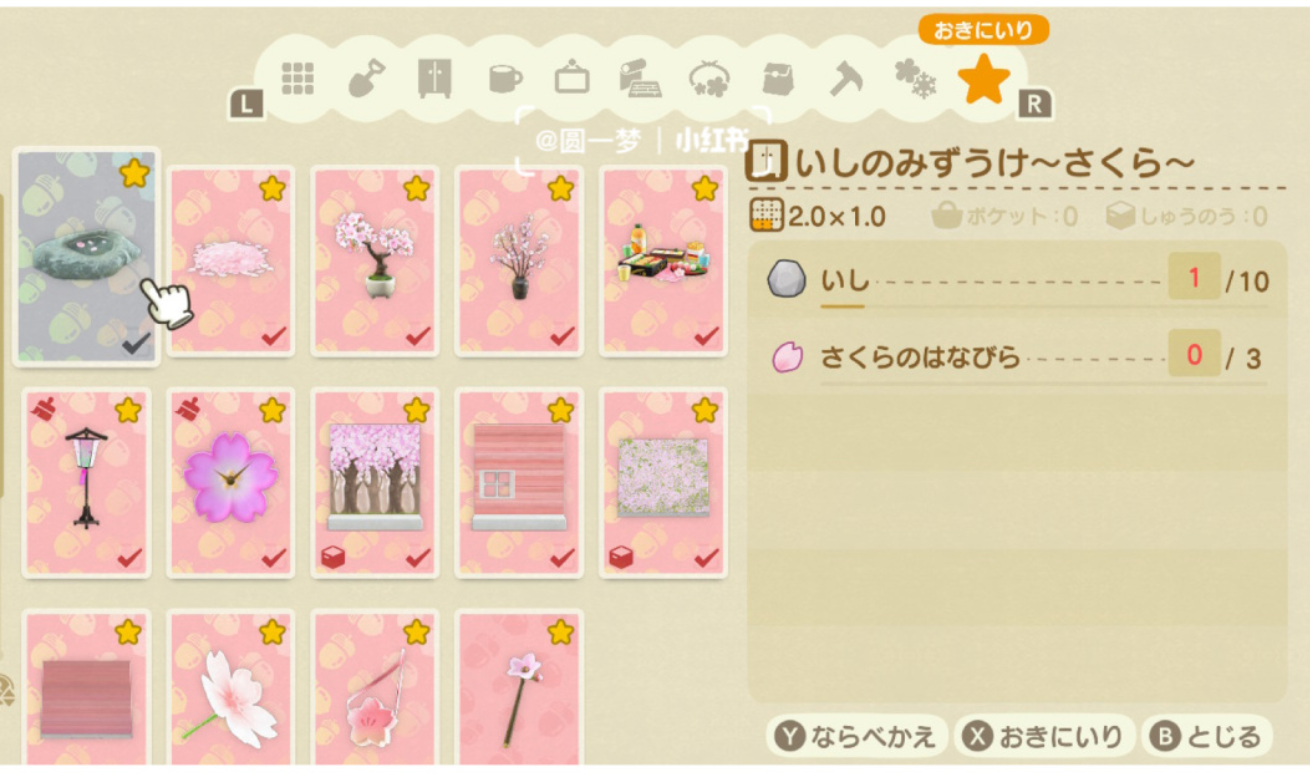This screenshot has width=1310, height=781.
Task: Select the all-recipes grid category icon
Action: pyautogui.click(x=298, y=78)
